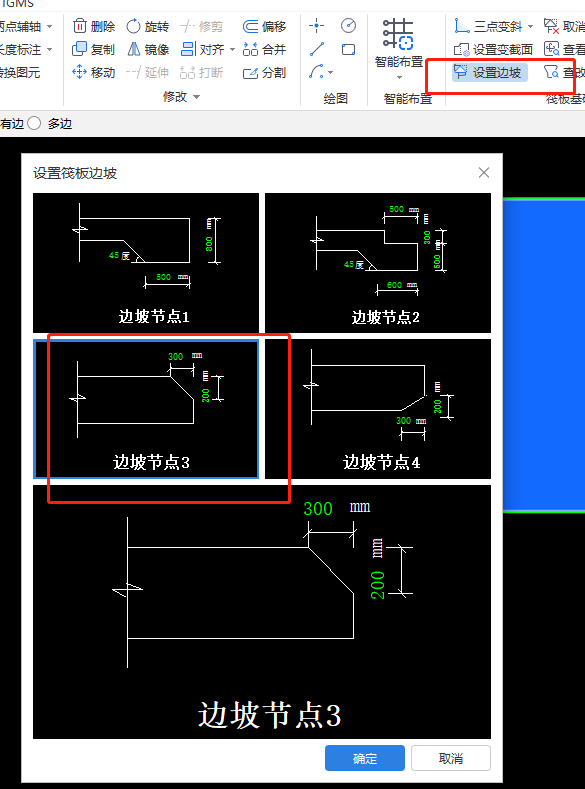Click Set side slope (设置边坡)
Screen dimensions: 585x789
pos(489,72)
